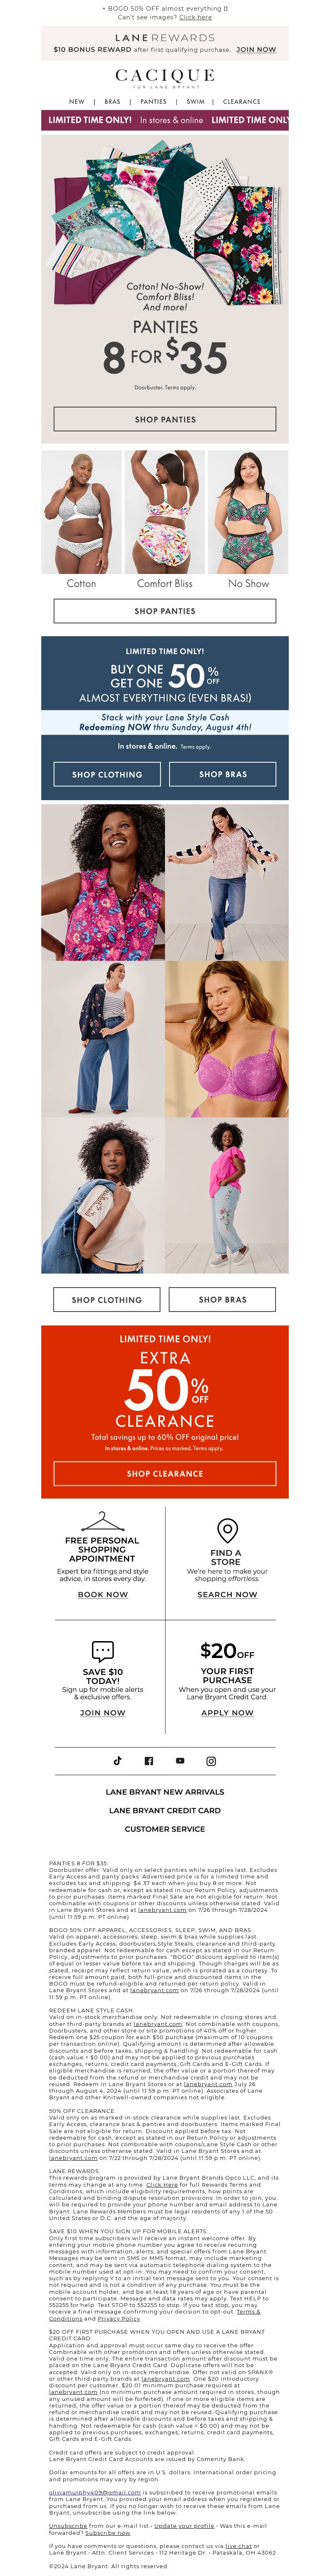Open the LANE BRYANT CREDIT CARD link
This screenshot has height=2576, width=330.
coord(165,1810)
